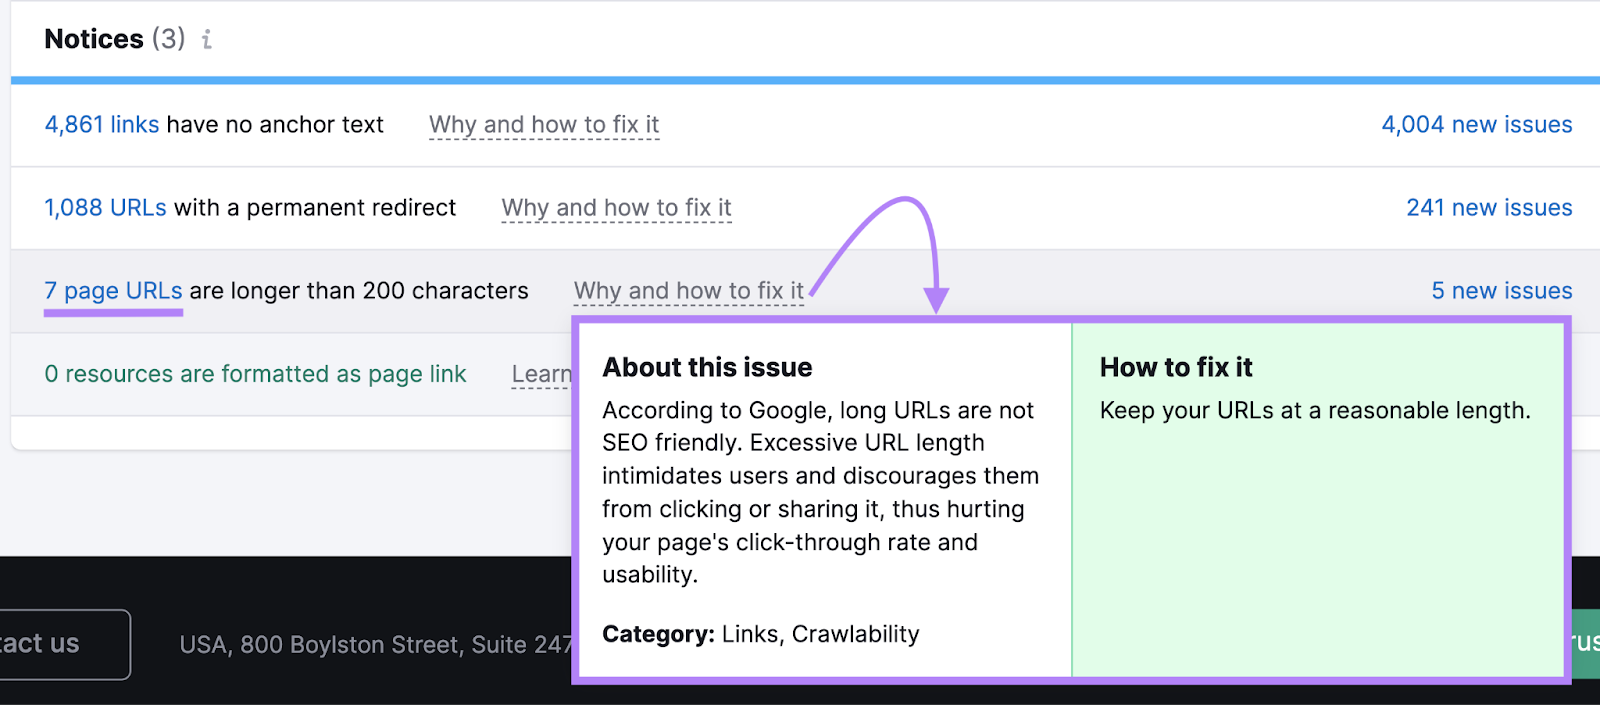View the '4,004 new issues' link
Image resolution: width=1600 pixels, height=705 pixels.
pos(1477,125)
